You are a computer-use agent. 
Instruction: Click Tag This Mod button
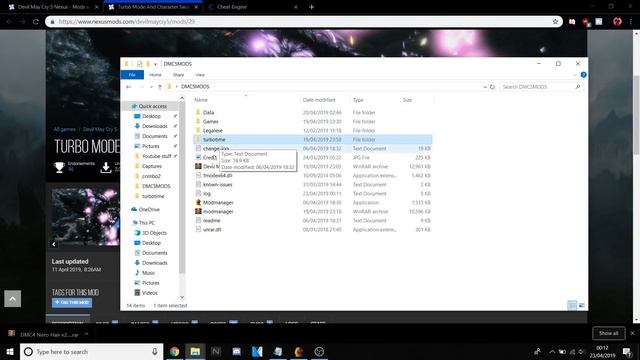click(72, 302)
